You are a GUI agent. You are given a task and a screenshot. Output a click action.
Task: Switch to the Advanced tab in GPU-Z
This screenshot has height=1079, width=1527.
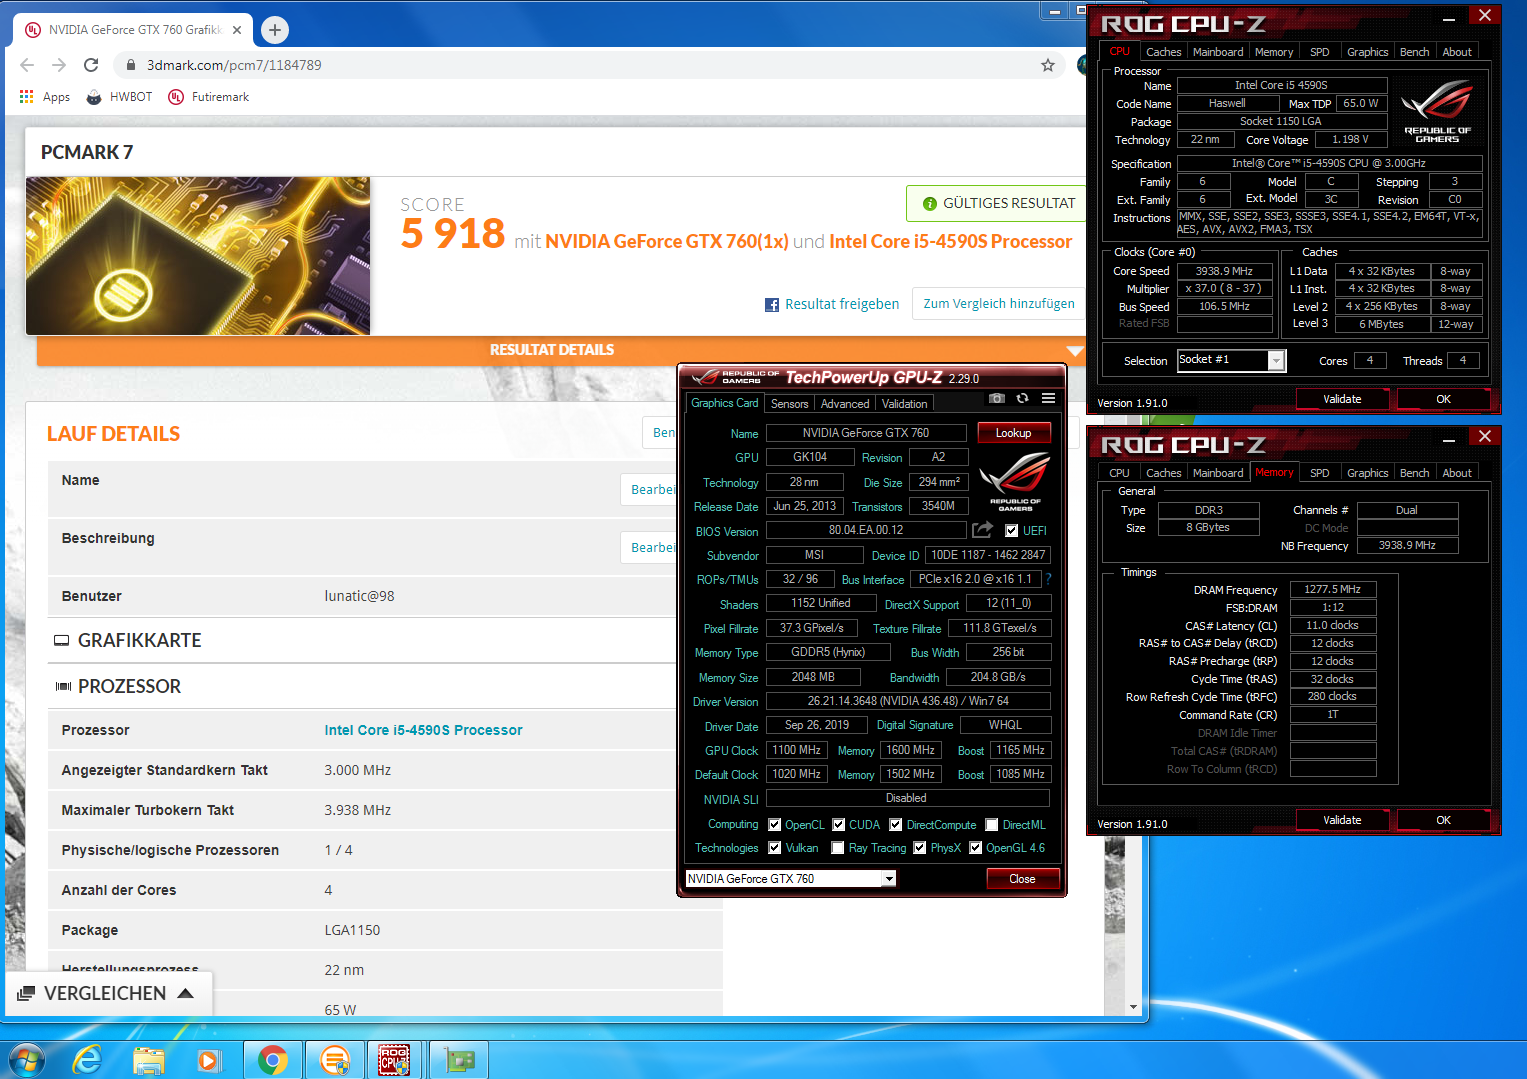click(845, 404)
